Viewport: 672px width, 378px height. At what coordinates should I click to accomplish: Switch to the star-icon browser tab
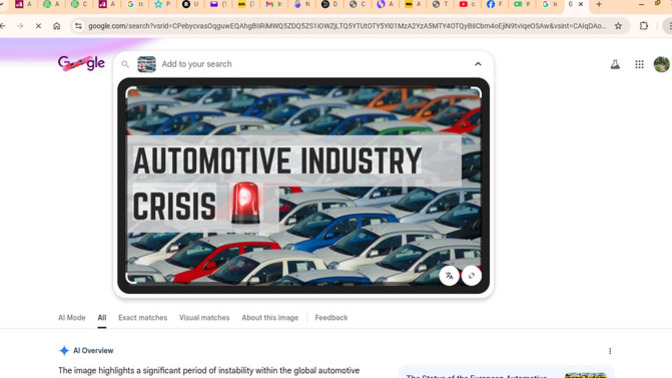pyautogui.click(x=162, y=4)
